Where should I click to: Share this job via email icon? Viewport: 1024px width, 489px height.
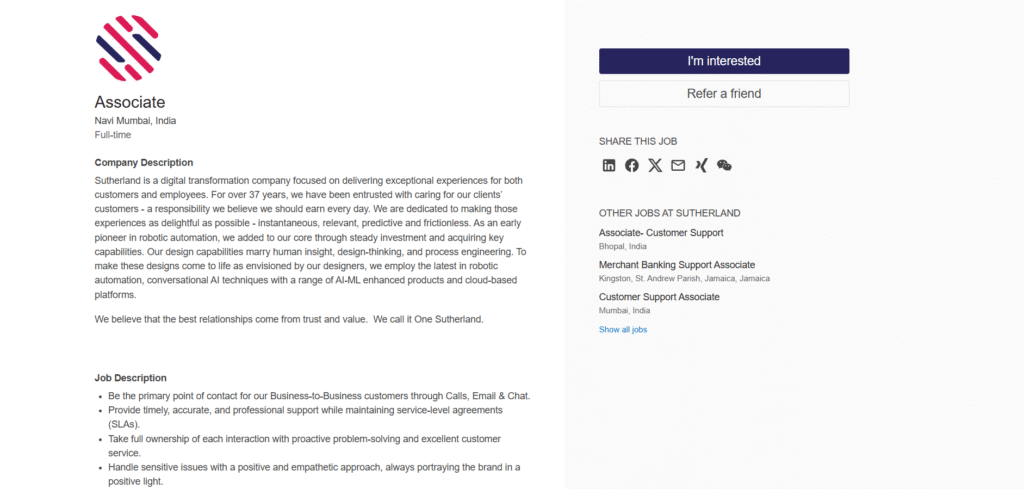(678, 165)
